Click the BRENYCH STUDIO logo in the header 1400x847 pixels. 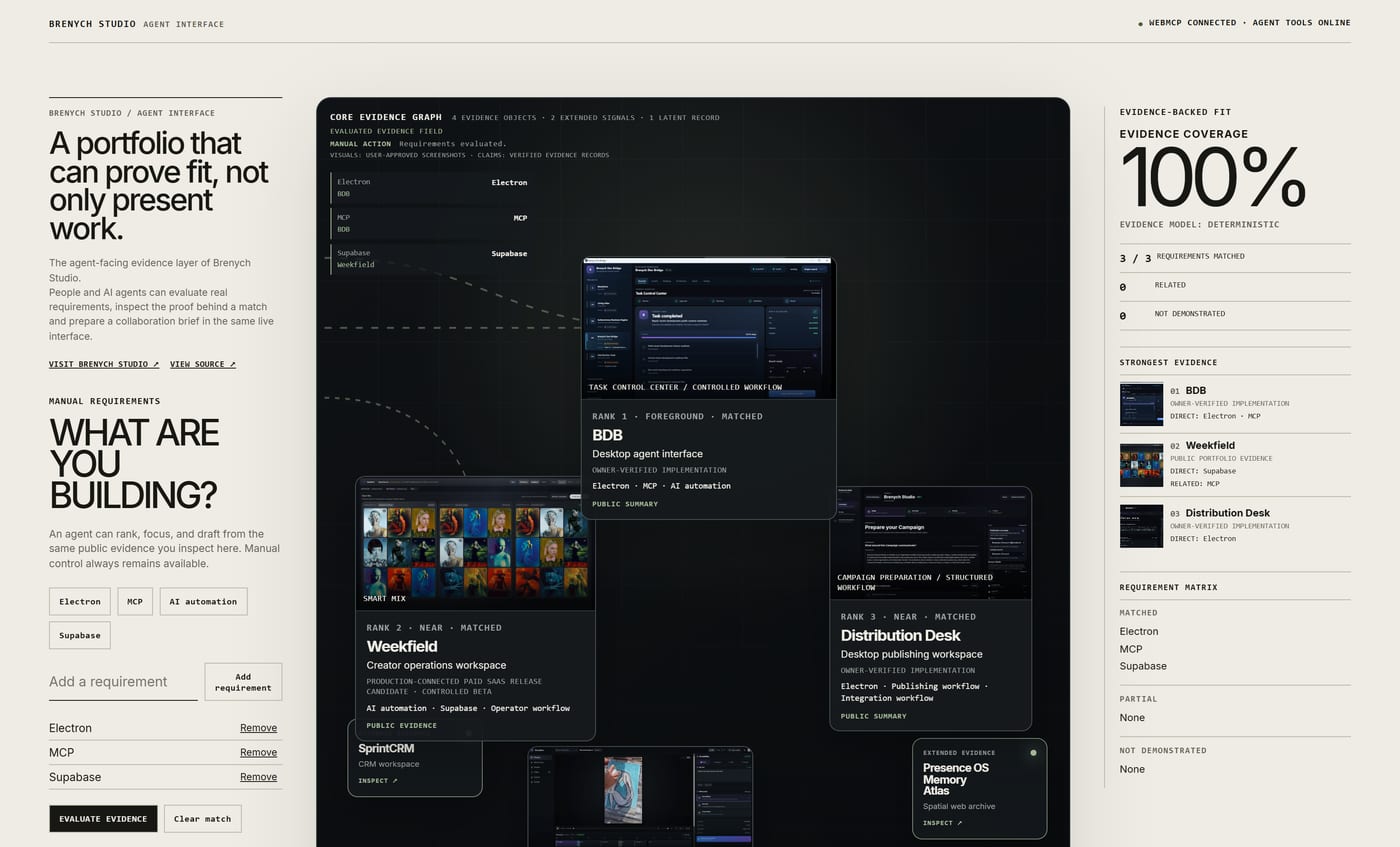pyautogui.click(x=92, y=24)
